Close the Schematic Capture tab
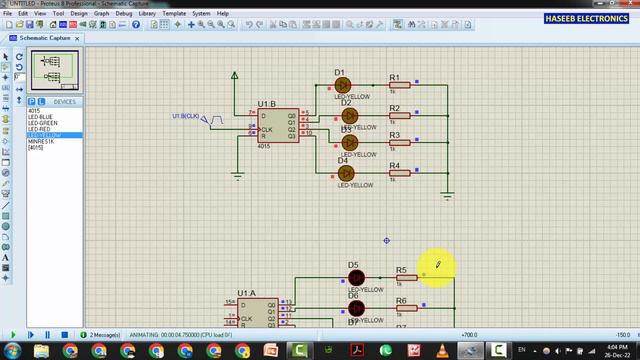 77,38
